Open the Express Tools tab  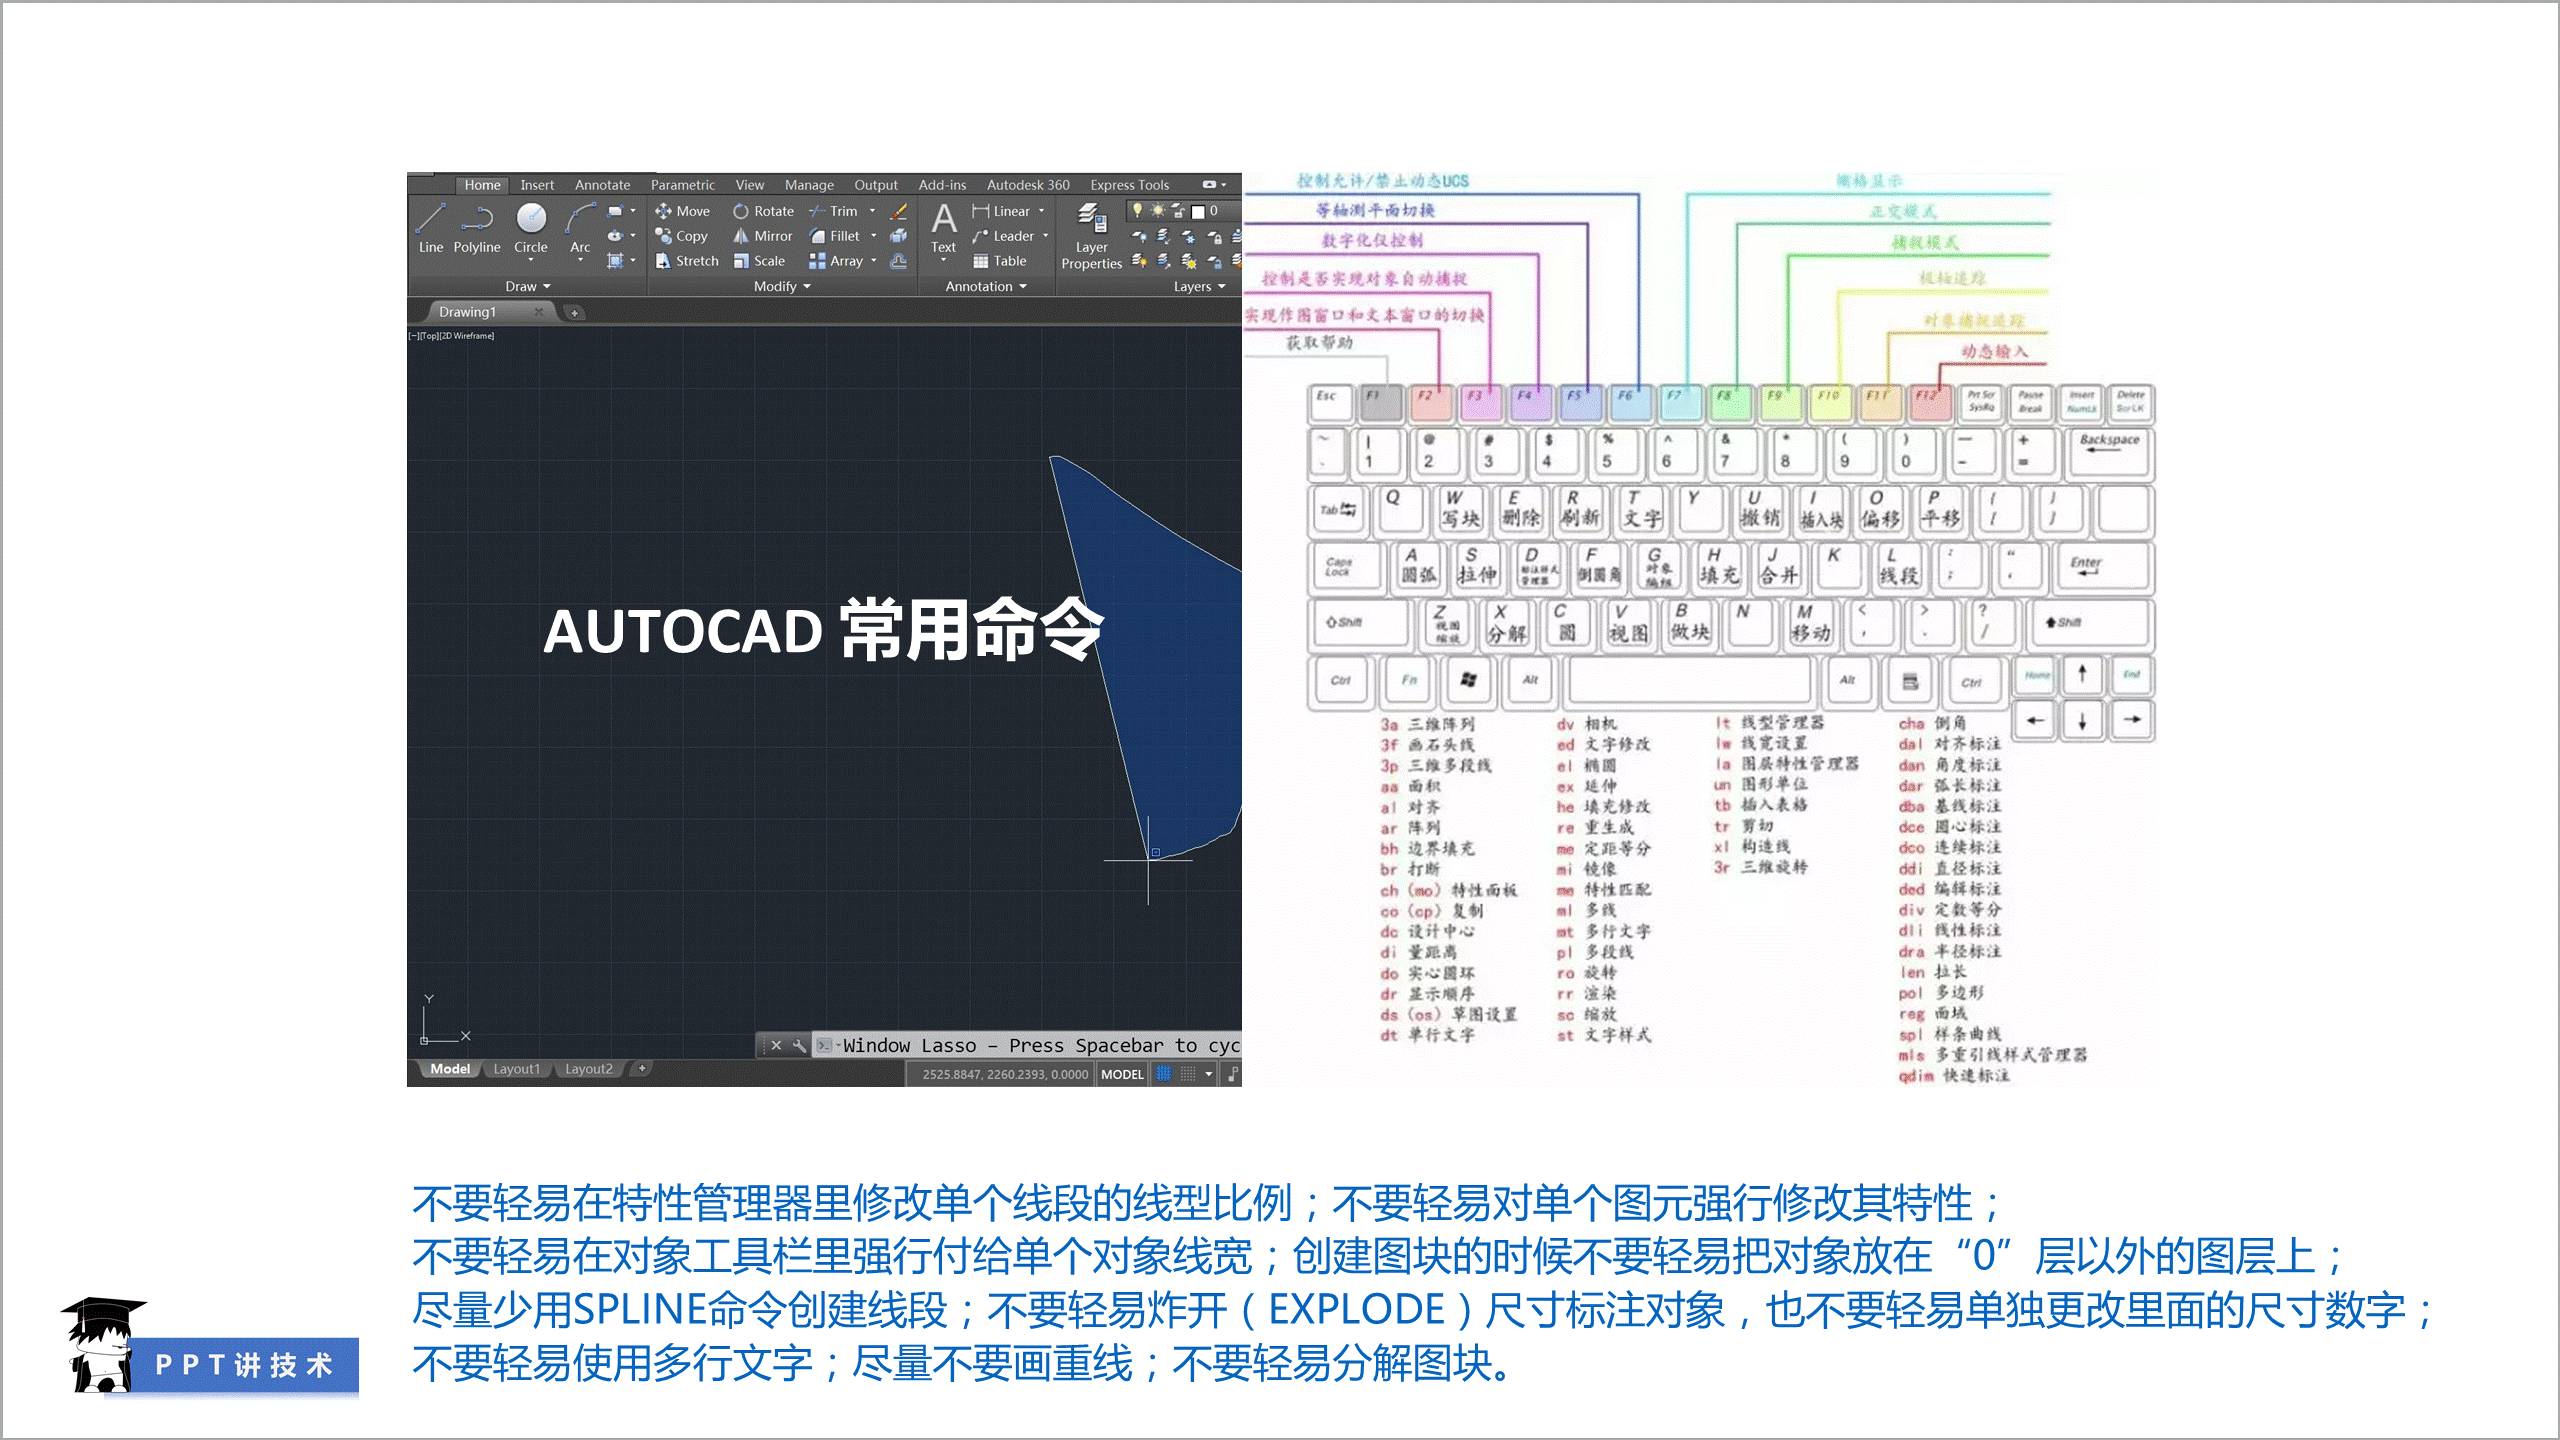(x=1129, y=185)
